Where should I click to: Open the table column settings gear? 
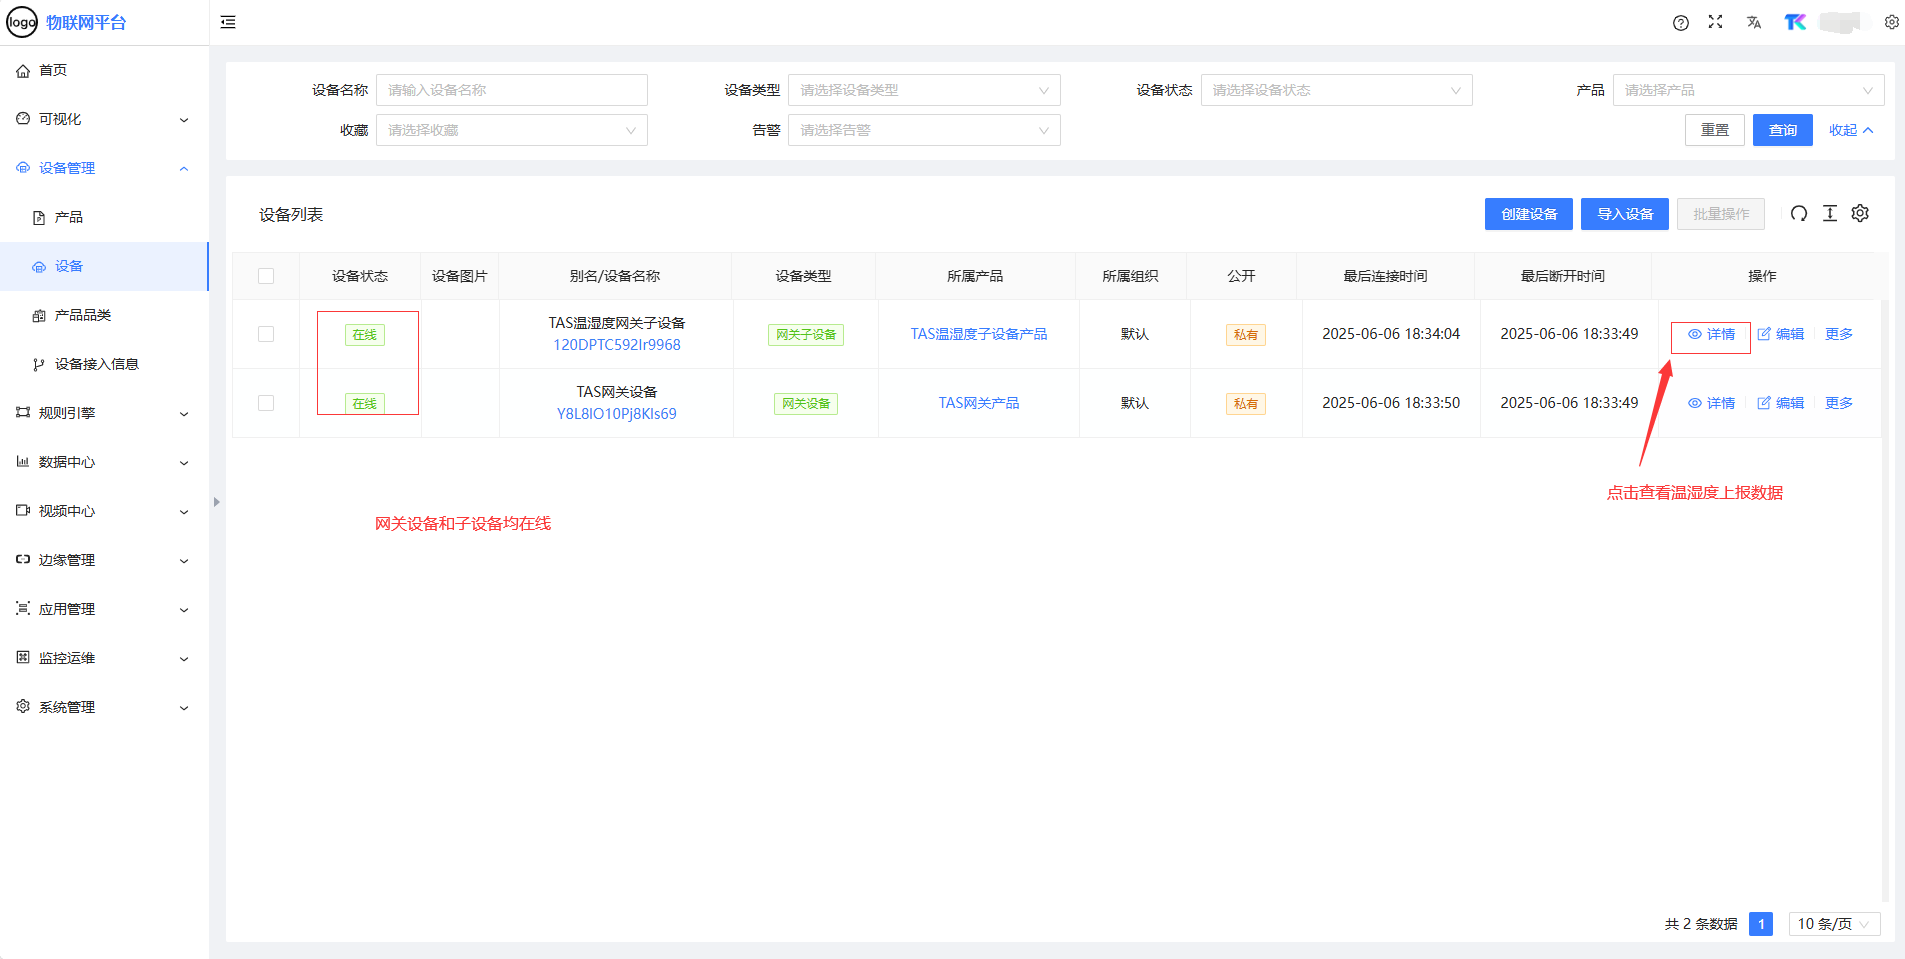(1860, 214)
